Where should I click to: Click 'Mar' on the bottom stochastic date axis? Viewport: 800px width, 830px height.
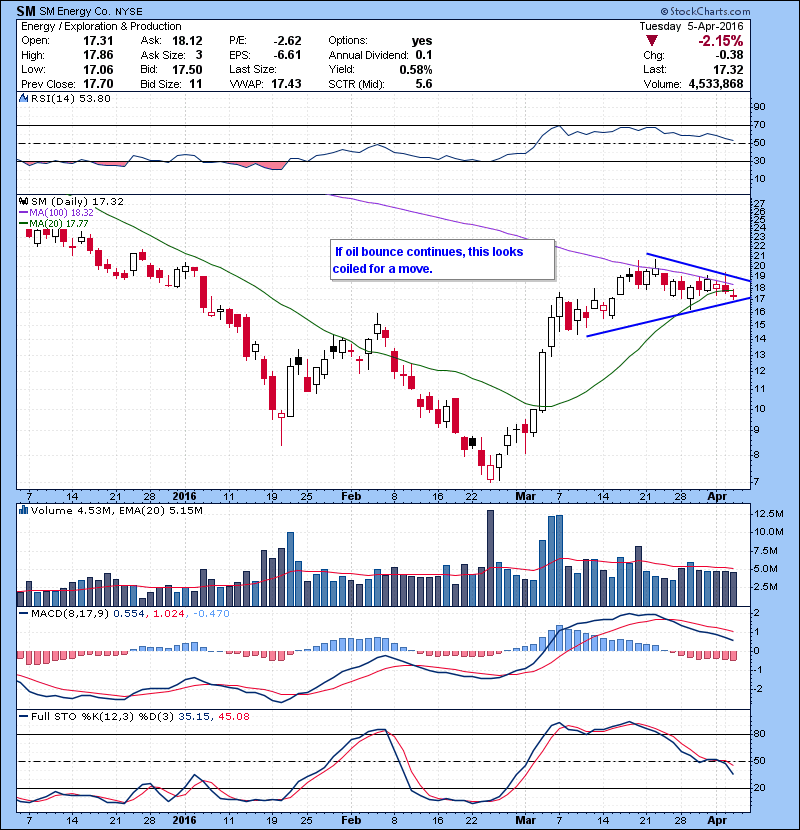(526, 820)
